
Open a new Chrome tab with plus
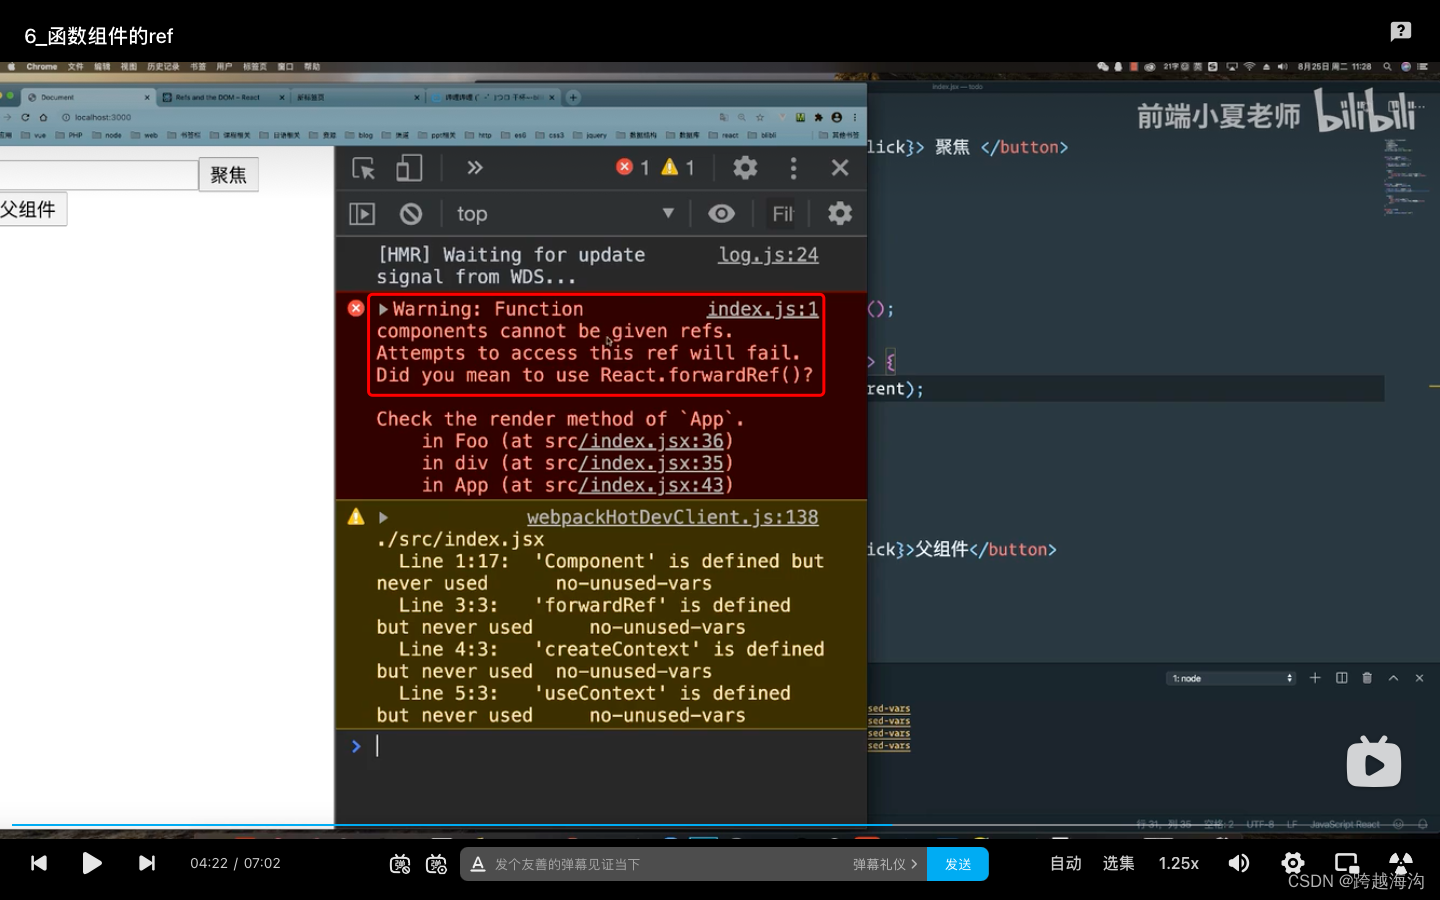point(573,97)
